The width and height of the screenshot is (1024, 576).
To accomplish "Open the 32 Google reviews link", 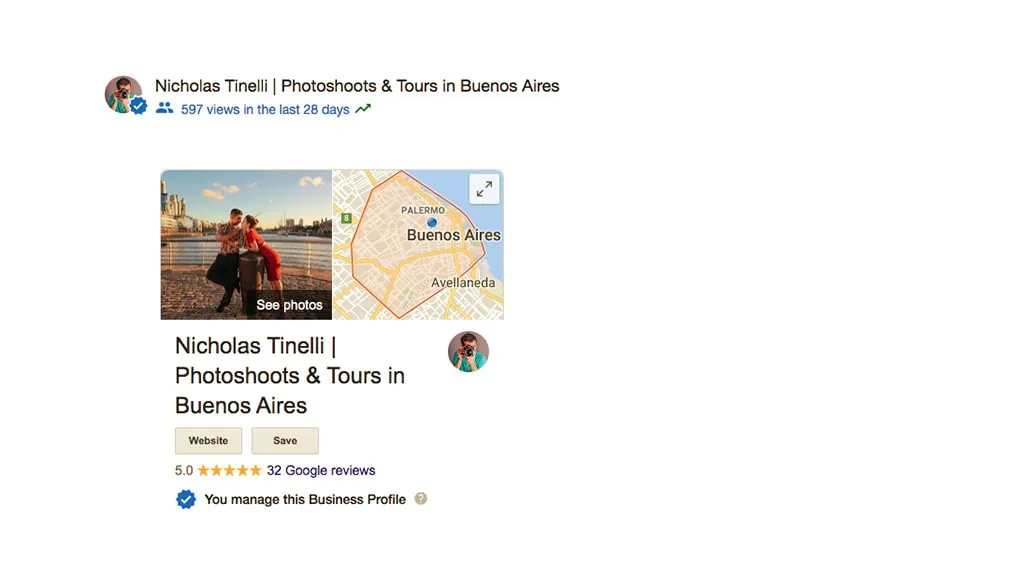I will click(x=318, y=470).
